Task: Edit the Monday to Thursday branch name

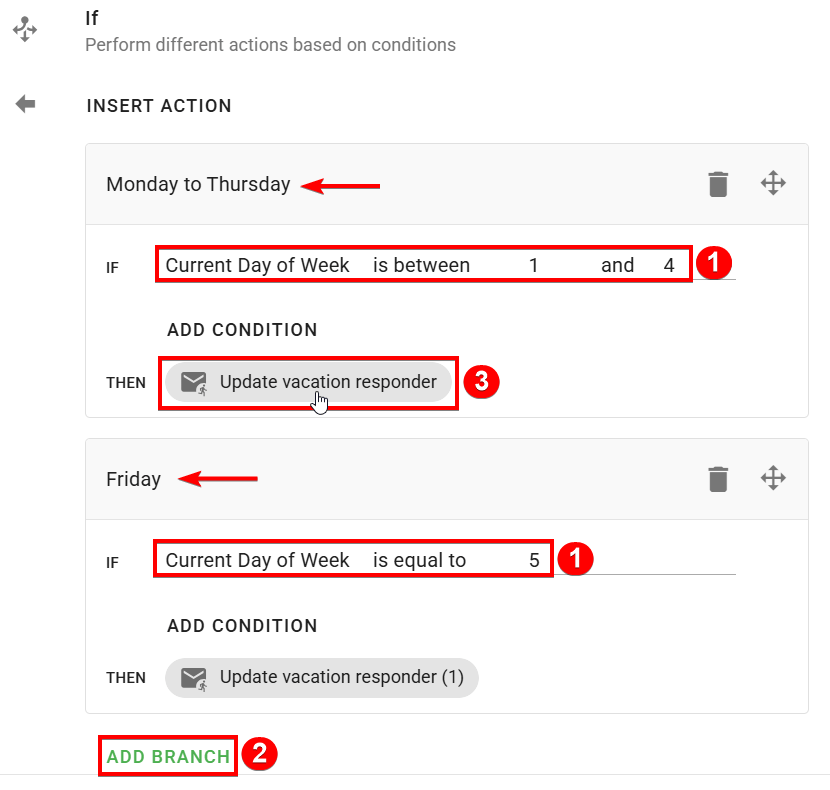Action: 198,184
